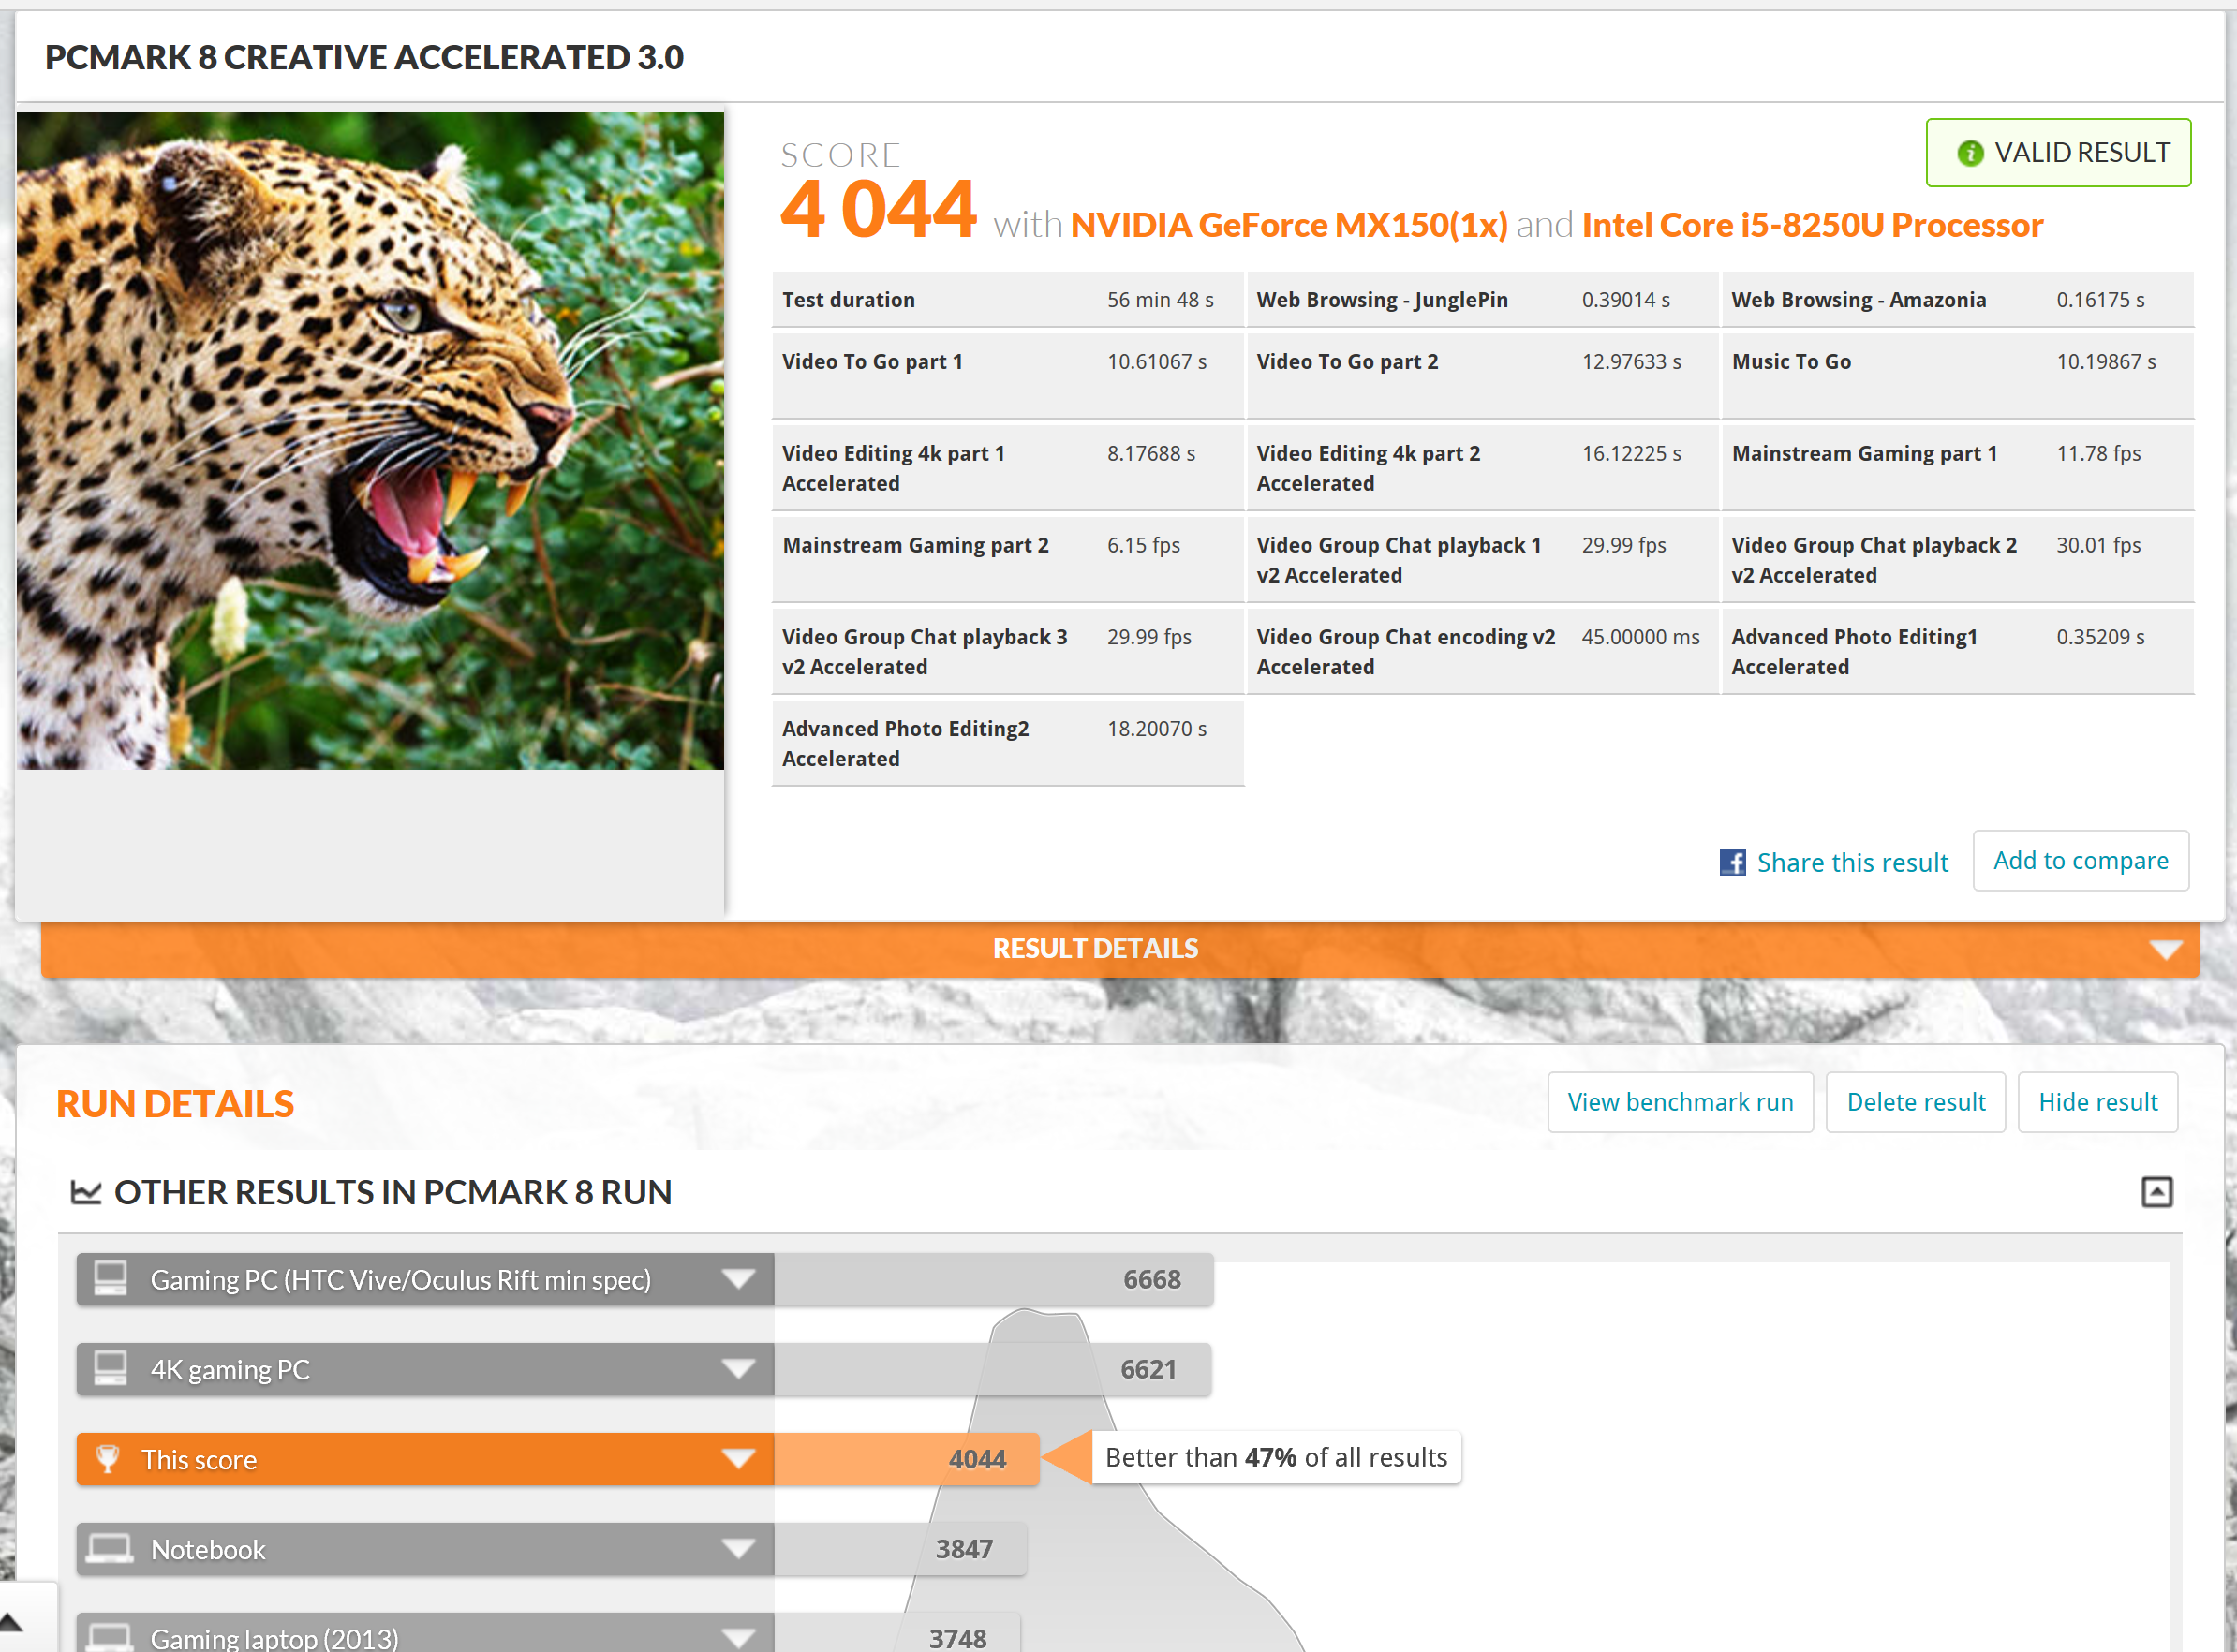Screen dimensions: 2237x1652
Task: Click the PCMARK 8 CREATIVE ACCELERATED 3.0 title
Action: click(x=364, y=57)
